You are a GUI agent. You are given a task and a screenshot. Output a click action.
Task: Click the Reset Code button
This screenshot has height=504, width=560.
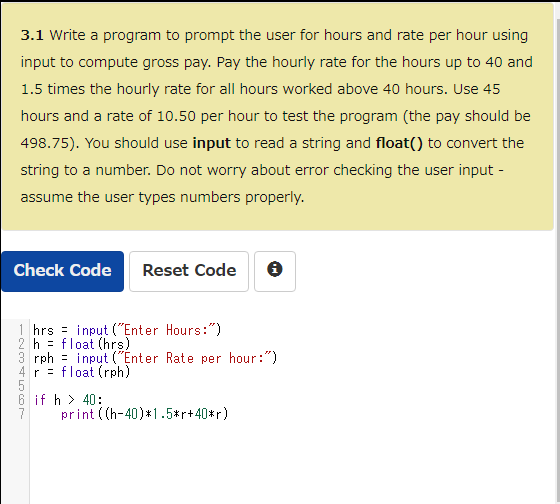tap(189, 271)
